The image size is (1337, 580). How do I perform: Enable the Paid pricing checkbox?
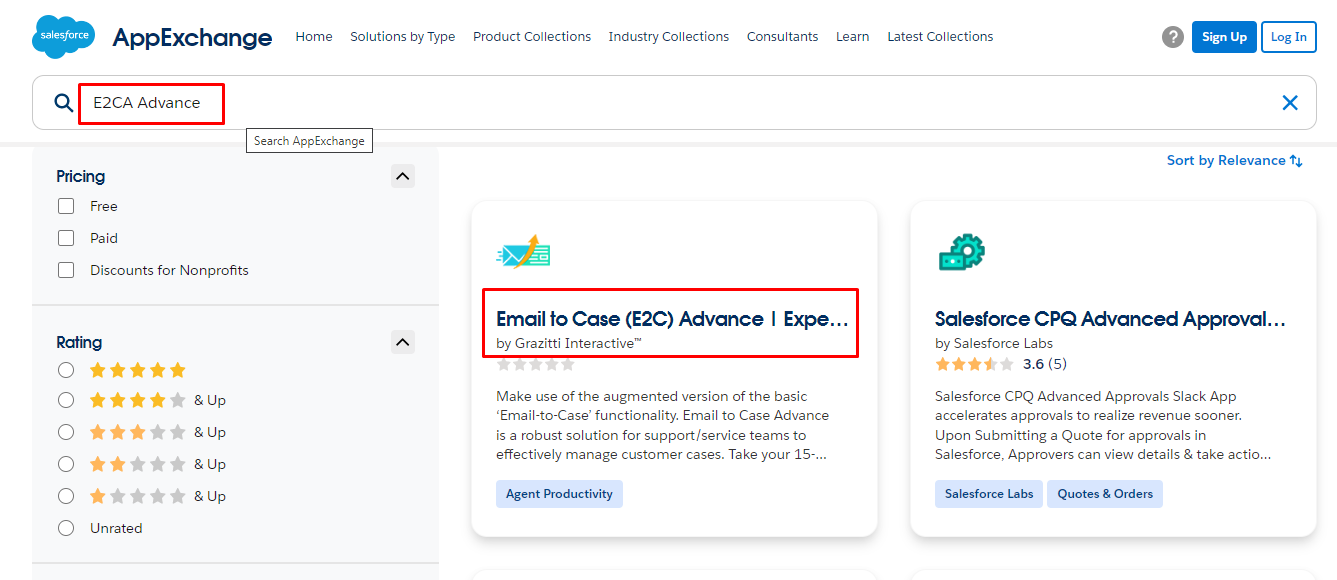coord(66,238)
